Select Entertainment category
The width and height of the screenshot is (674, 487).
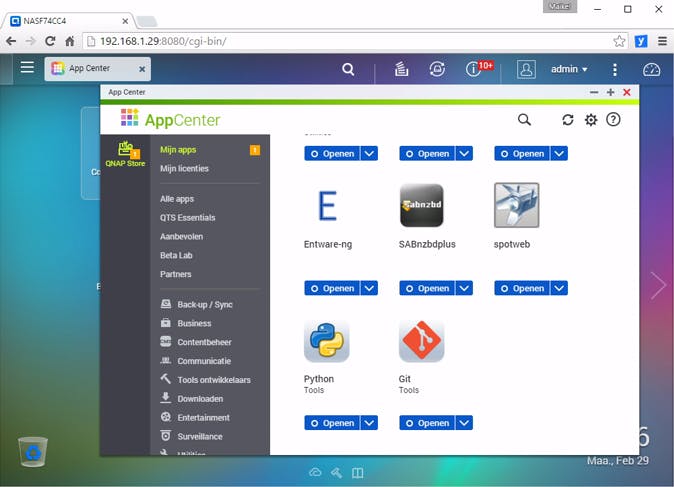[195, 417]
